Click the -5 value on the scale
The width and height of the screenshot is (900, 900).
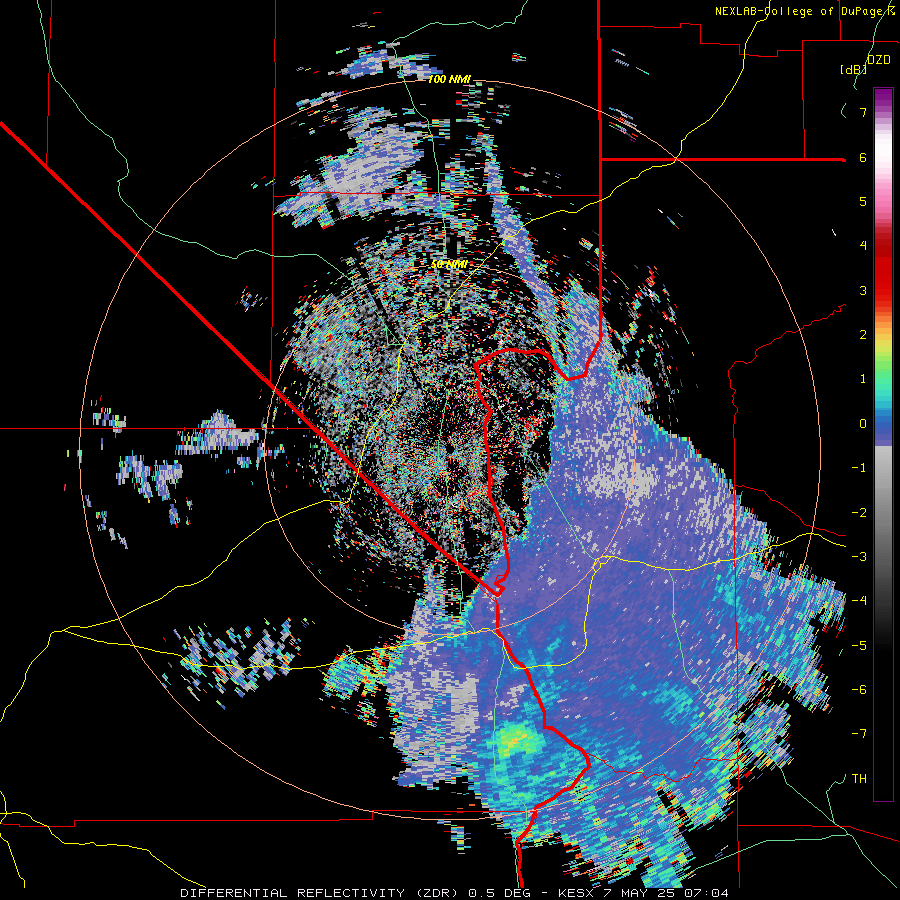click(x=859, y=646)
